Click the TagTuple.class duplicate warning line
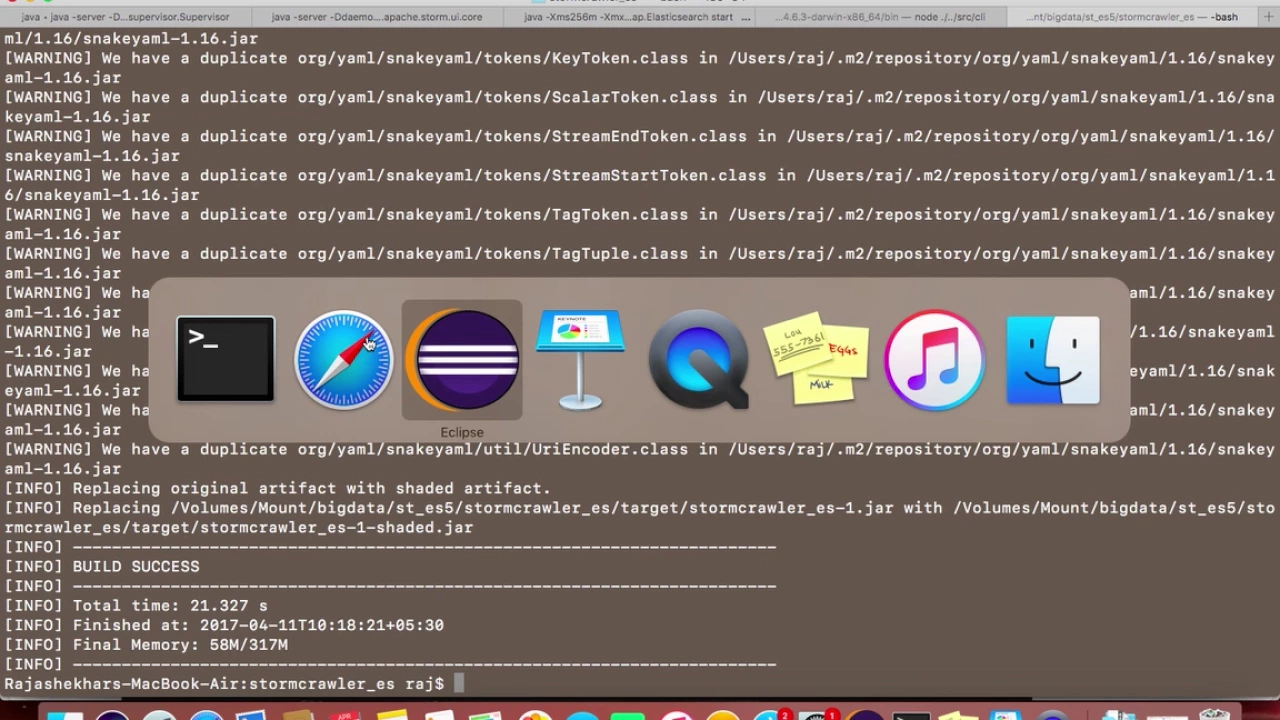Screen dimensions: 1280x720 (x=640, y=263)
